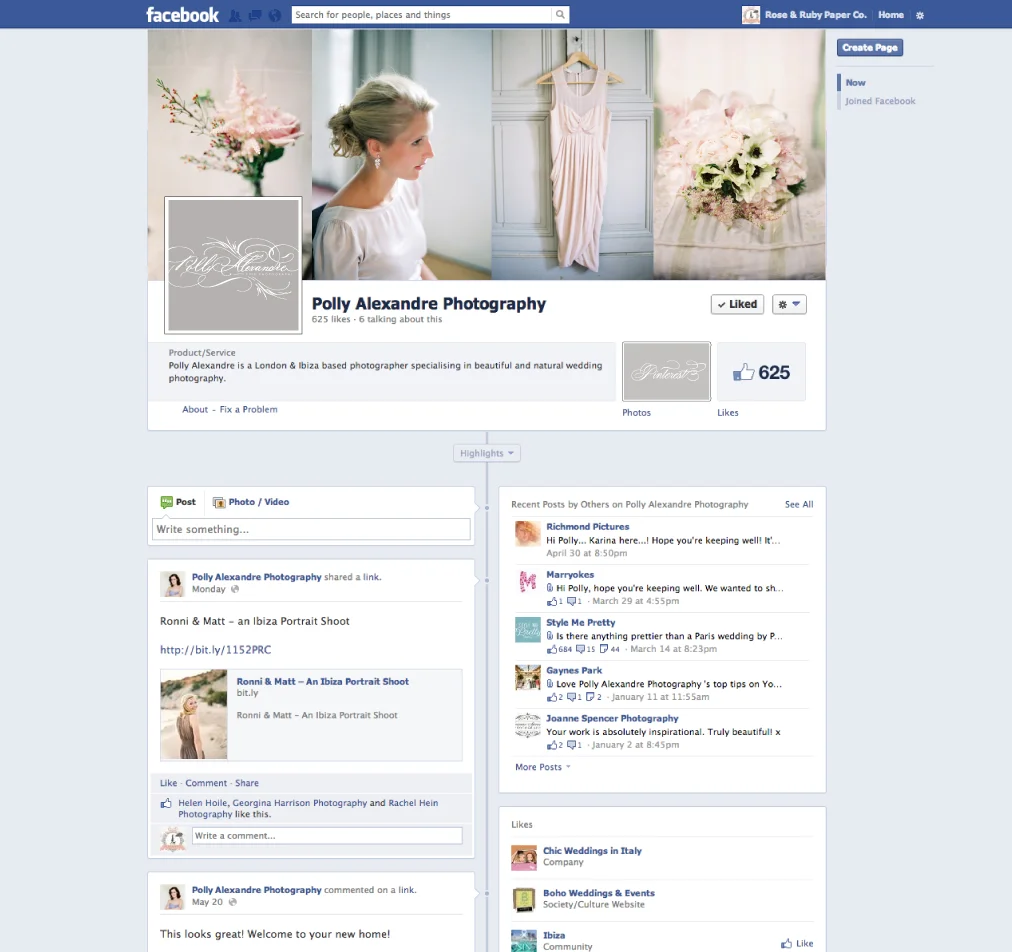
Task: Click Georgina Harrison Photography link
Action: tap(299, 803)
